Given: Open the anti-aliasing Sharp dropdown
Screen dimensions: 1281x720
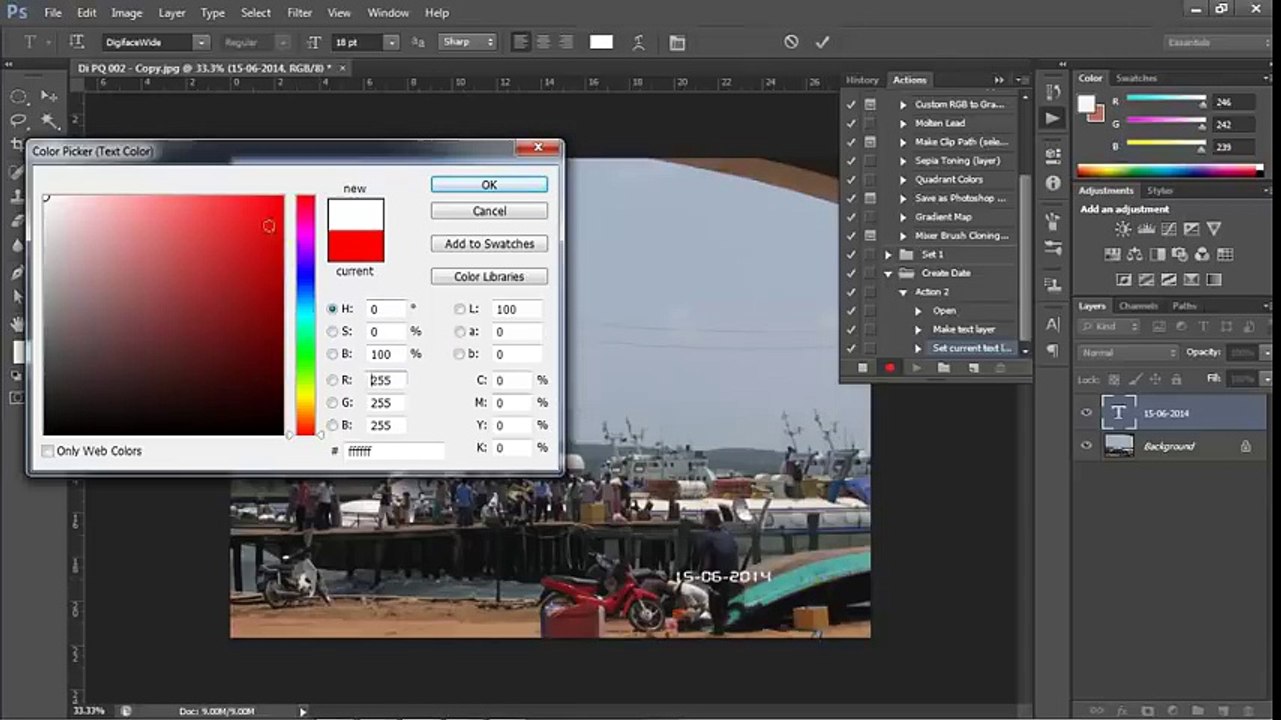Looking at the screenshot, I should pos(468,42).
